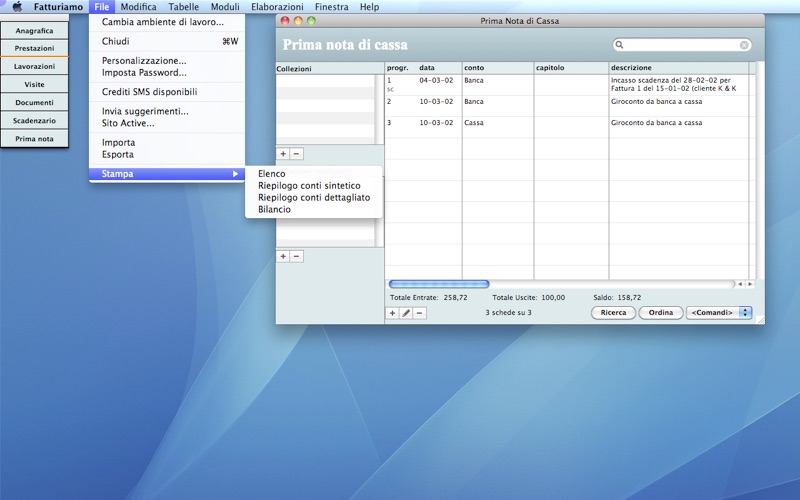Click the search magnifying glass icon
800x500 pixels.
(621, 45)
